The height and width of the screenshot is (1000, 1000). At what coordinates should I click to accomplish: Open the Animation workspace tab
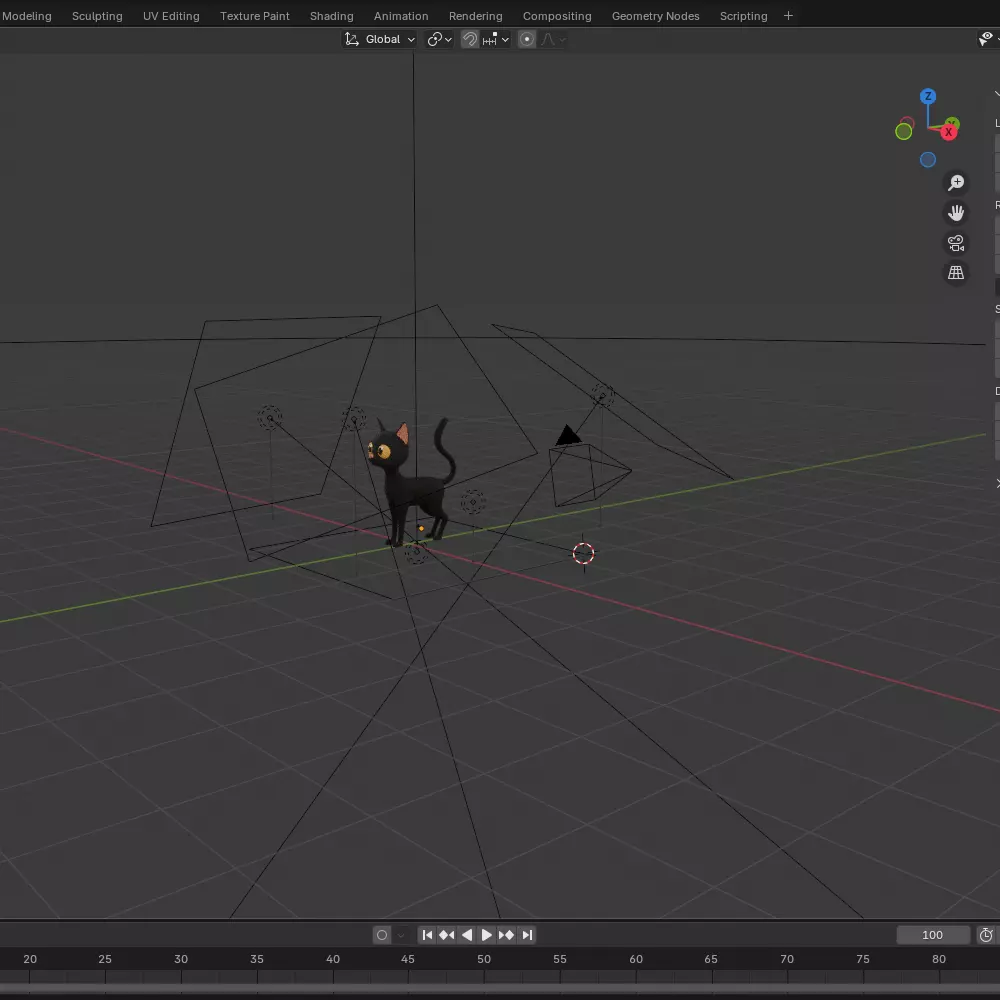point(401,16)
